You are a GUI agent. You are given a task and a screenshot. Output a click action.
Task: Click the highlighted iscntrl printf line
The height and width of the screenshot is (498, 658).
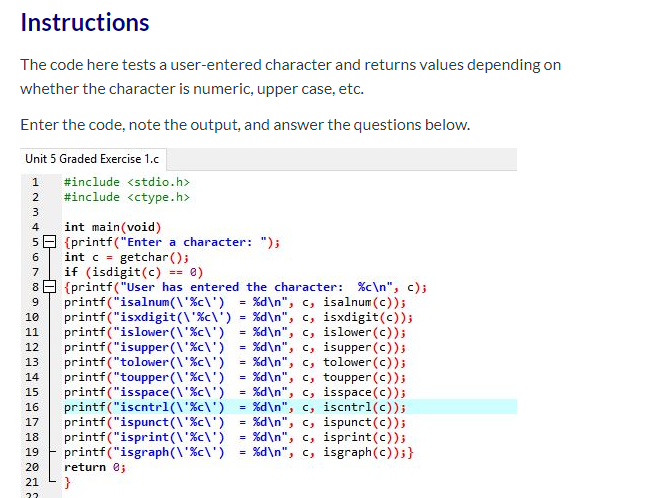235,407
